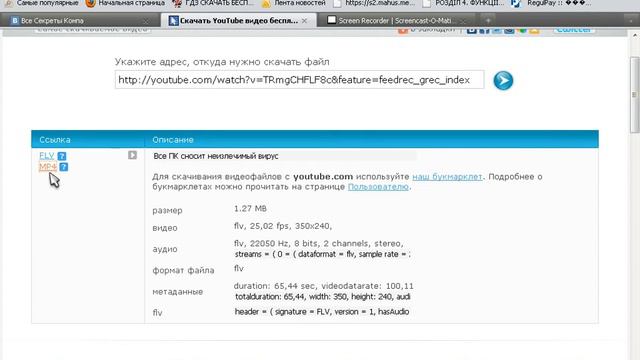Click the 'Описание' column header
The width and height of the screenshot is (640, 360).
tap(173, 140)
